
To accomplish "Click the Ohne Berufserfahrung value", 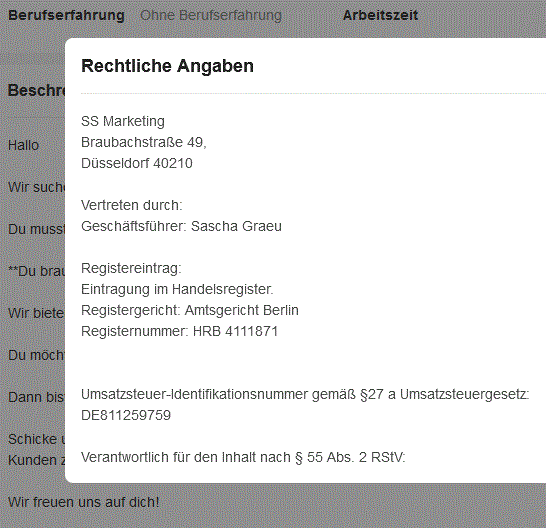I will pos(211,15).
